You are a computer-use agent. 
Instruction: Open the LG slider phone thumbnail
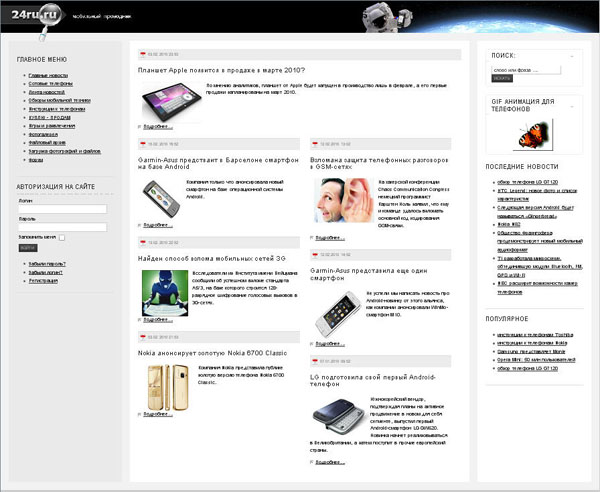[x=339, y=416]
